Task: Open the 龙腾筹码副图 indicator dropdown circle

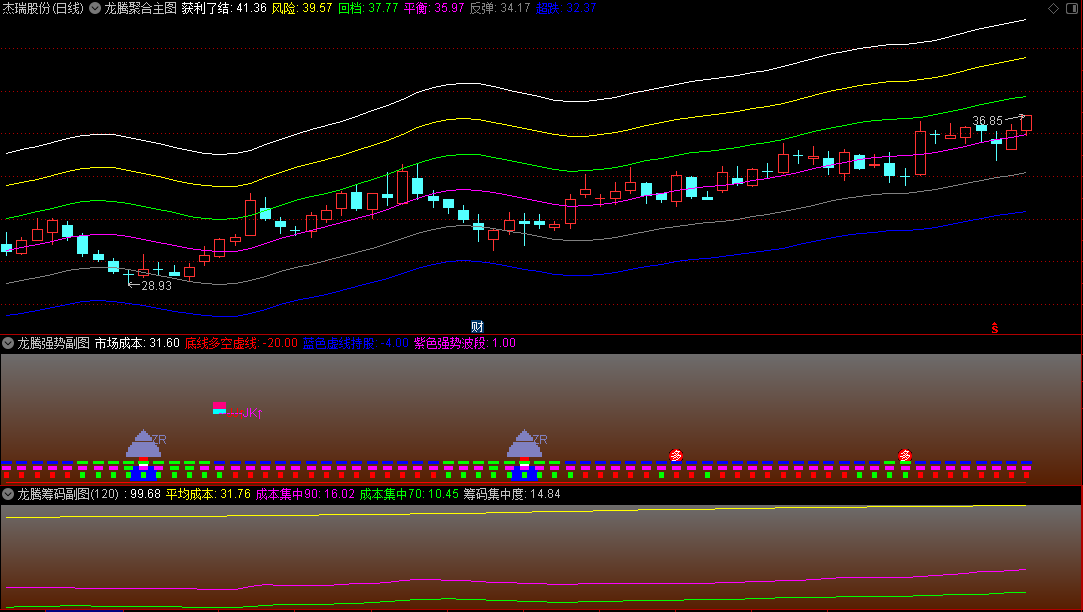Action: [8, 495]
